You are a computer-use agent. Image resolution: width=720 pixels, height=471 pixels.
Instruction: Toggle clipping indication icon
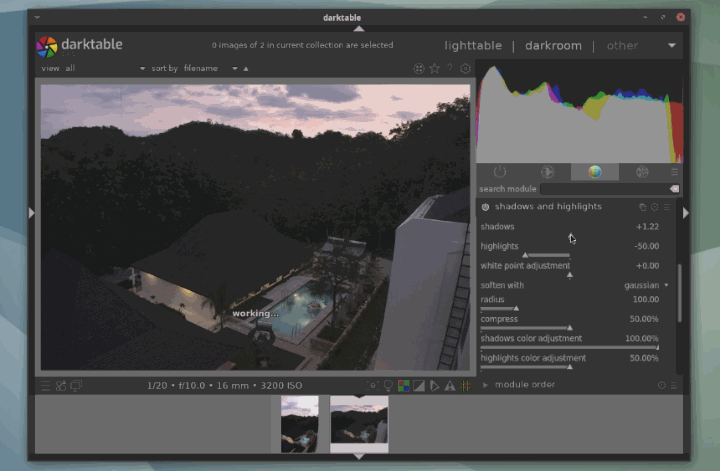(x=419, y=386)
